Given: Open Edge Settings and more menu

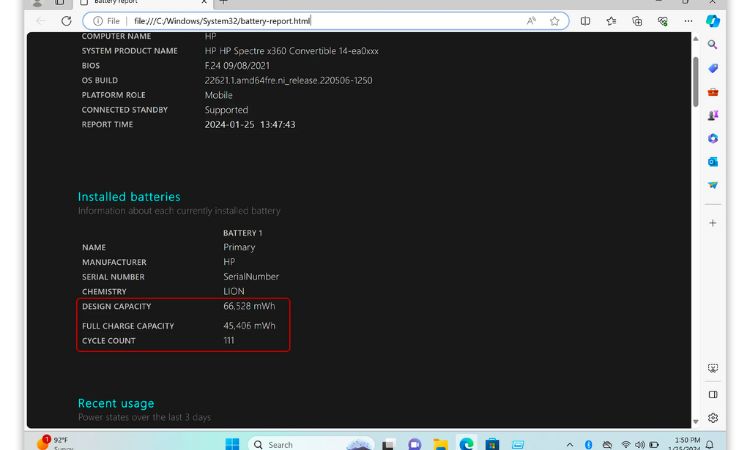Looking at the screenshot, I should pyautogui.click(x=688, y=21).
